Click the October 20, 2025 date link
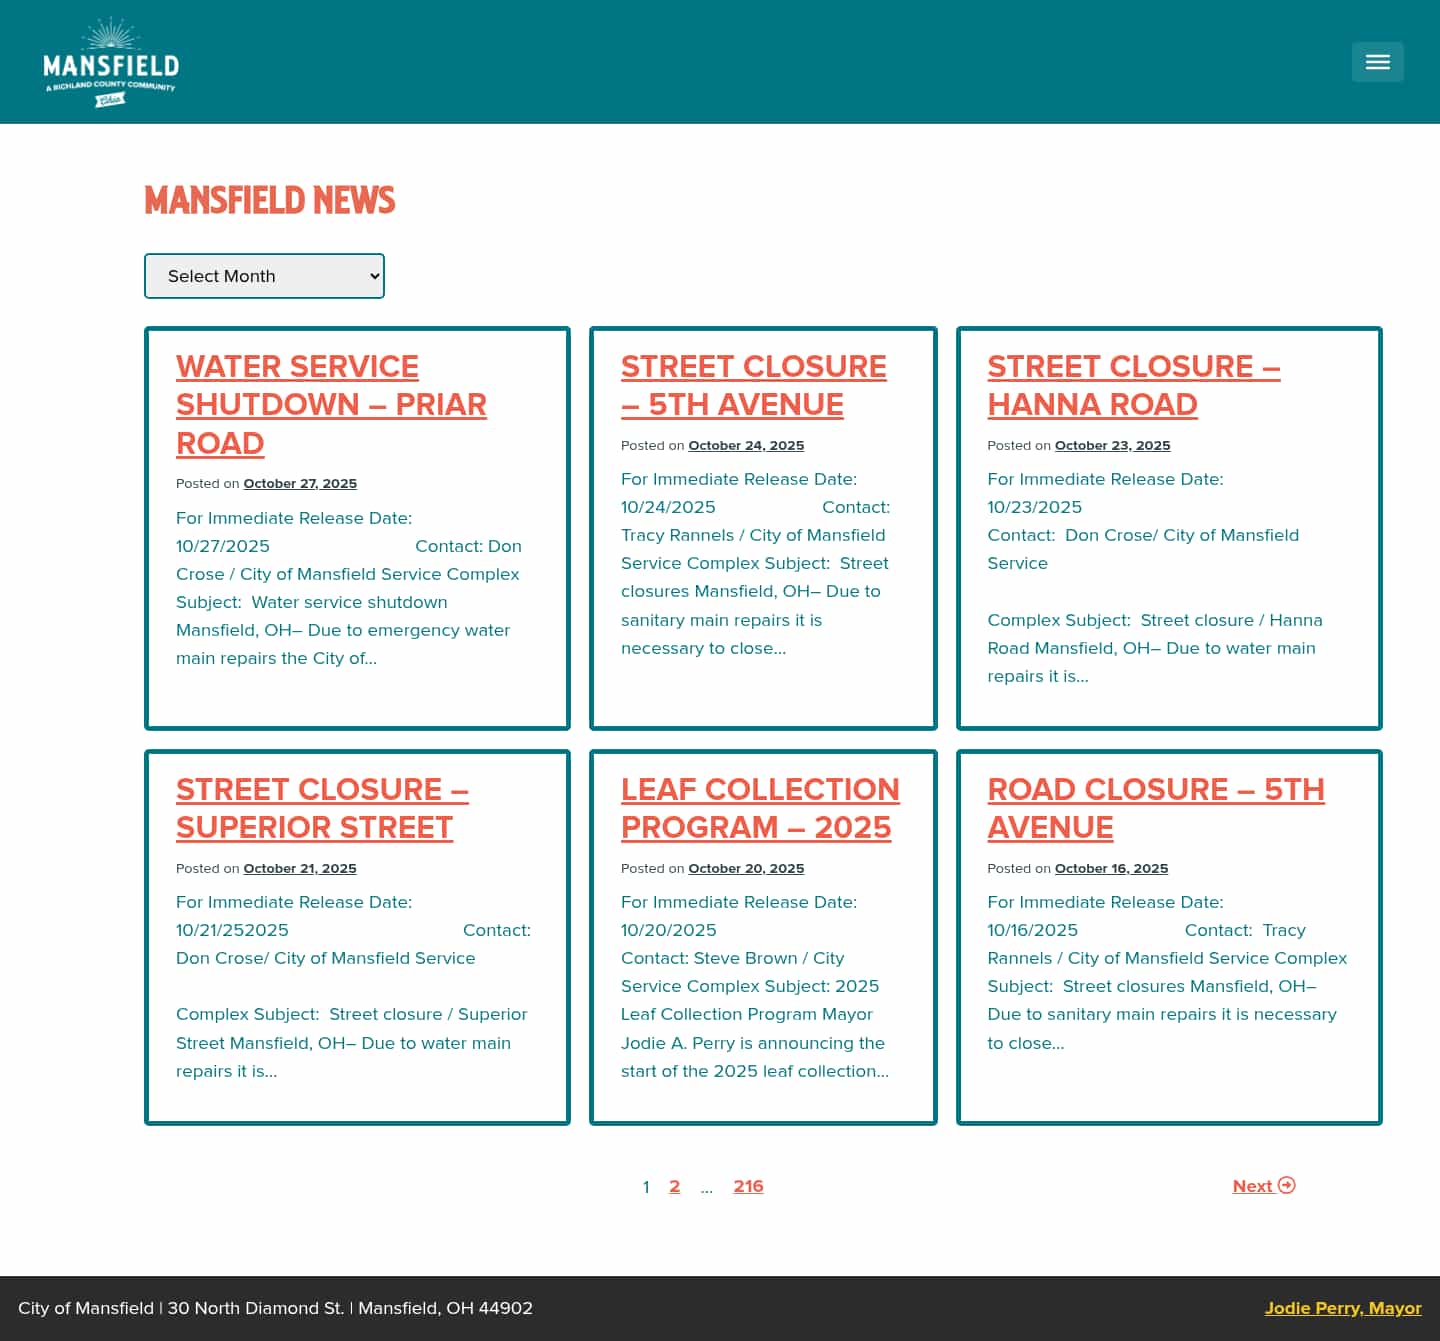Image resolution: width=1440 pixels, height=1341 pixels. point(746,868)
